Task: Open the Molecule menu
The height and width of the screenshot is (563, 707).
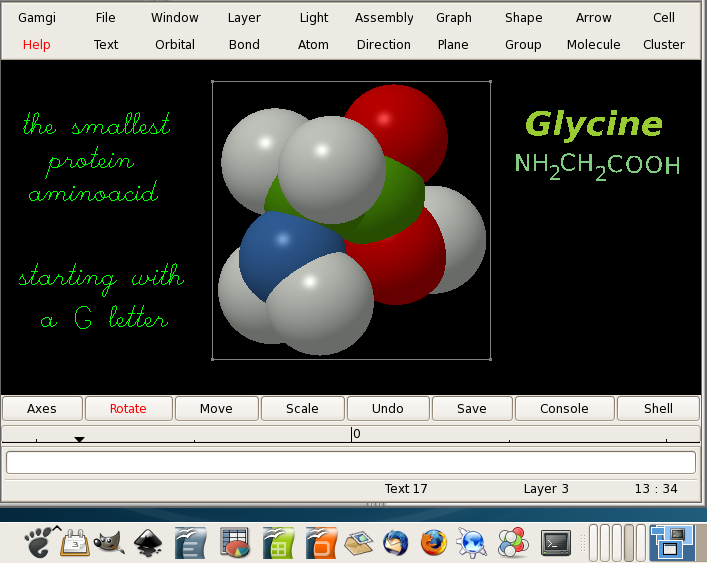Action: [x=593, y=45]
